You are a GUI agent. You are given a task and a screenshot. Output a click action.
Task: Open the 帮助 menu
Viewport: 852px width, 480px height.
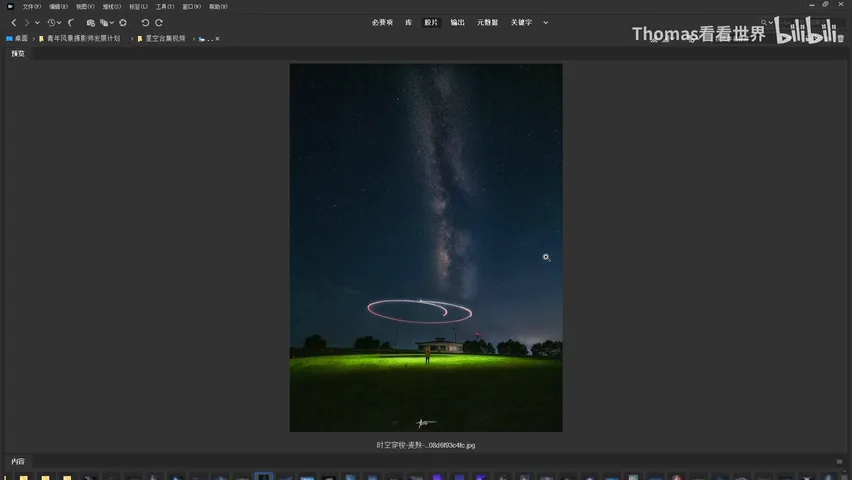coord(218,7)
